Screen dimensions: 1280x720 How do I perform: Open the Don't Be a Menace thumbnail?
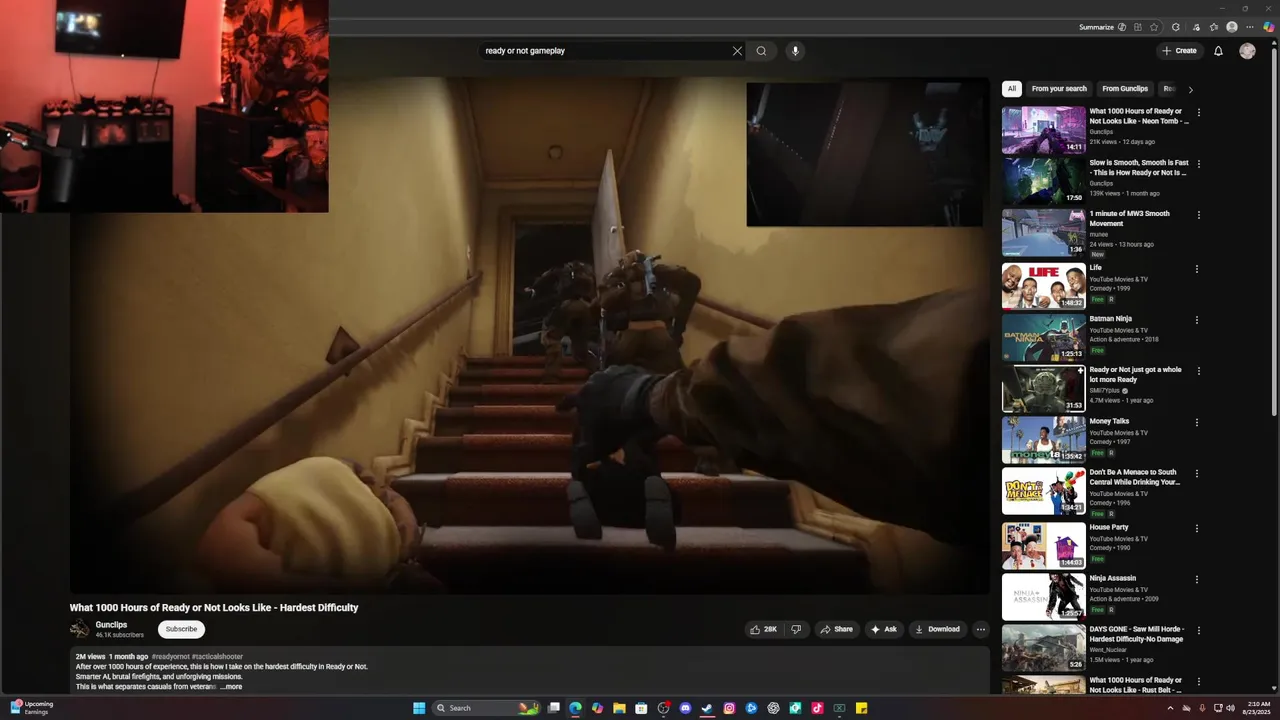[x=1043, y=491]
